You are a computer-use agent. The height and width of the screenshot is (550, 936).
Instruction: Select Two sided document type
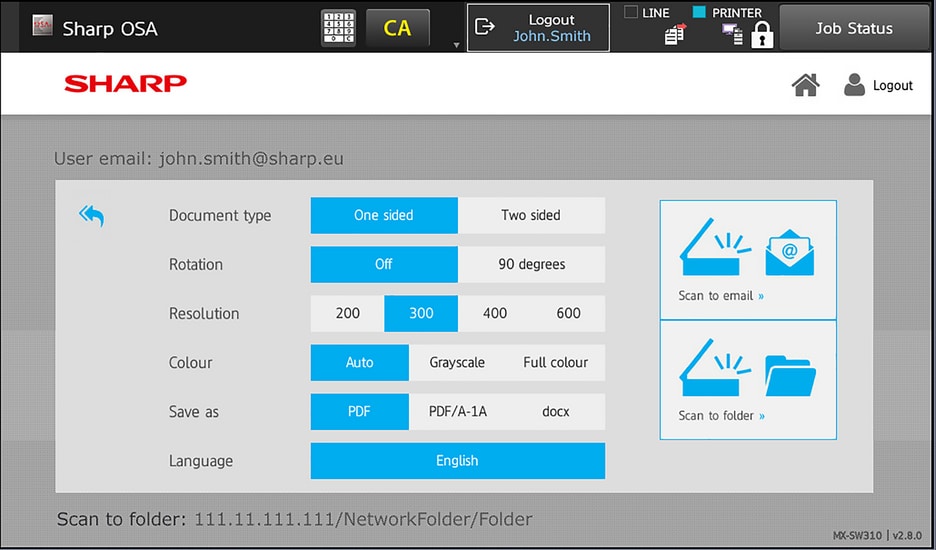[531, 215]
